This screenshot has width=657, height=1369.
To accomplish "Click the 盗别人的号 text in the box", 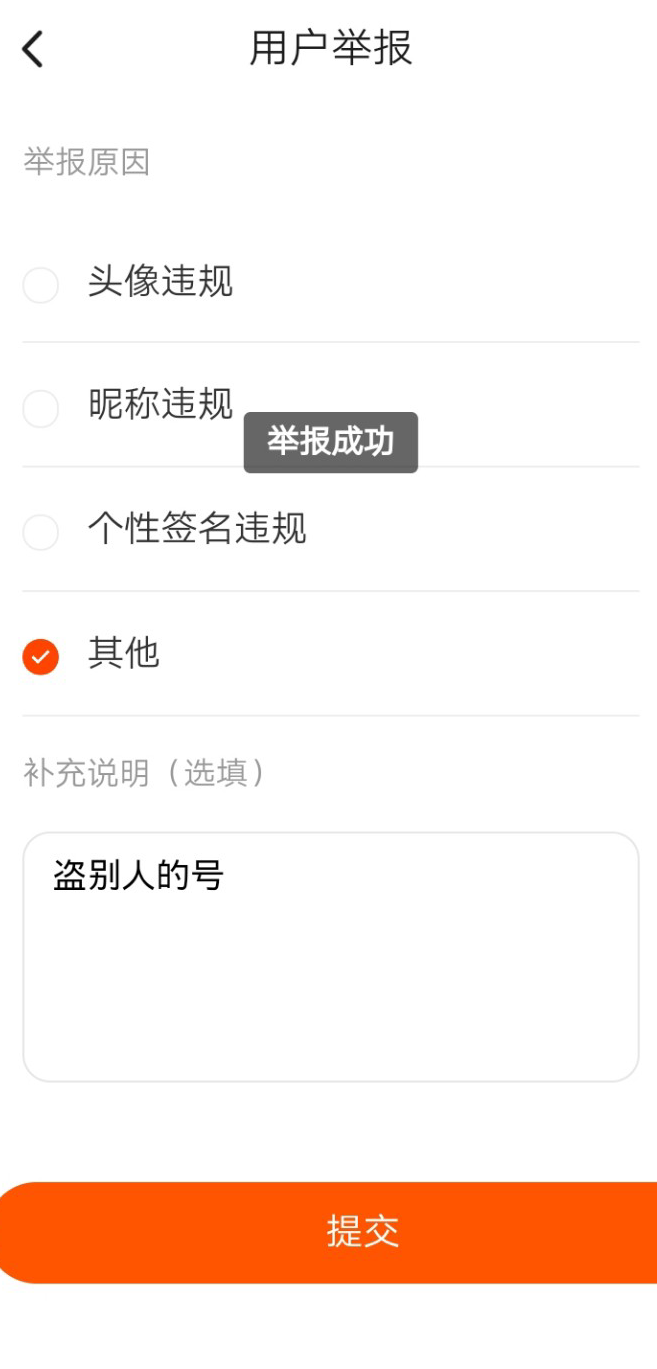I will (x=138, y=876).
